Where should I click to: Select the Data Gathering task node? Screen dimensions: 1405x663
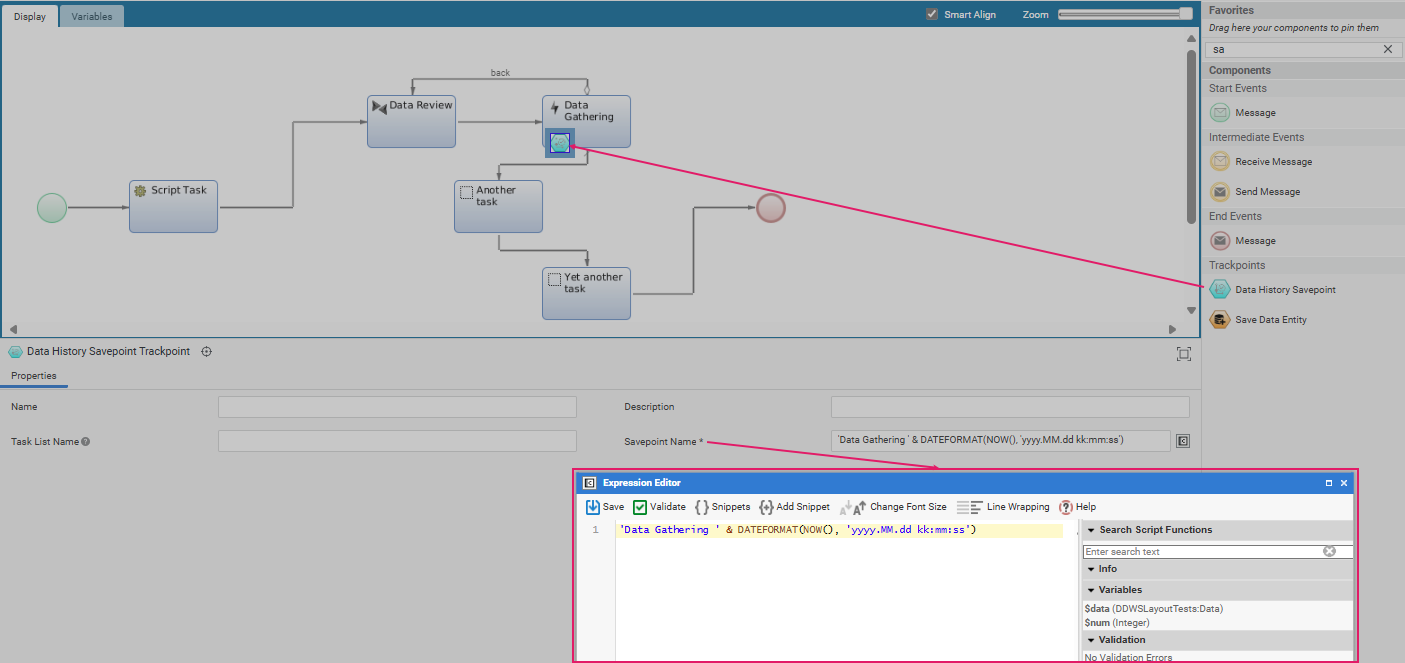[x=586, y=121]
